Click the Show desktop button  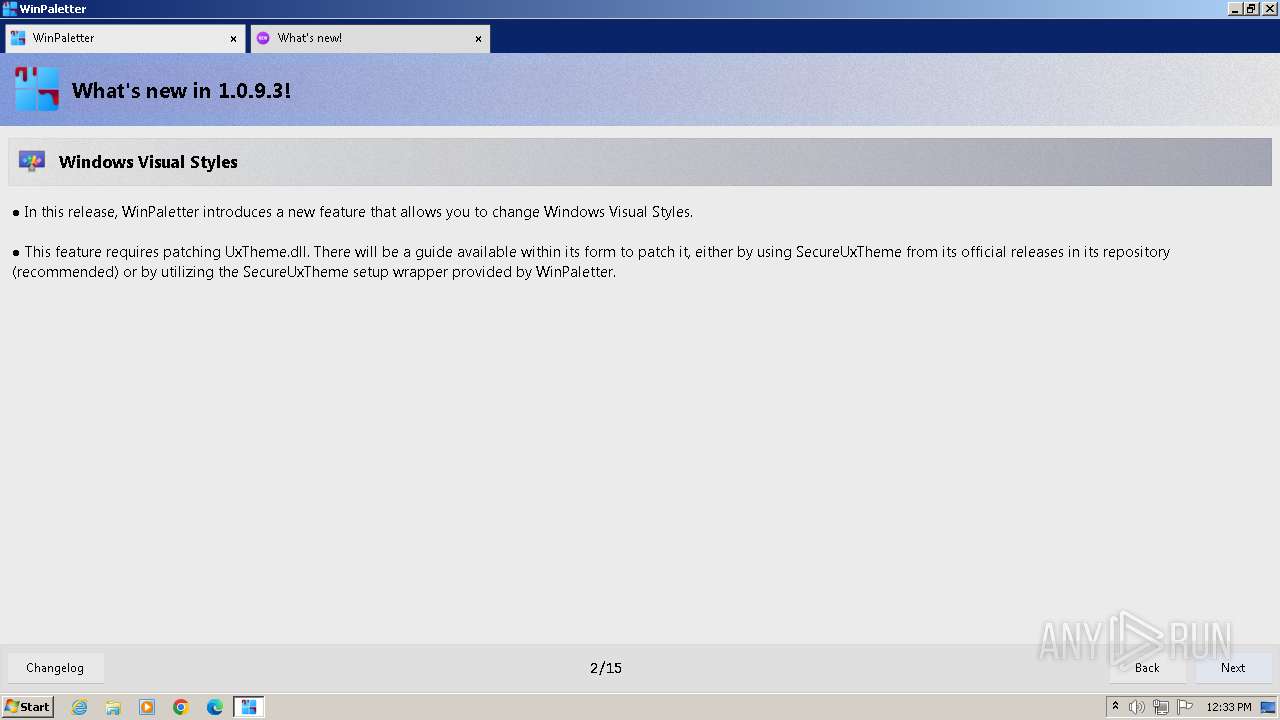[1268, 707]
